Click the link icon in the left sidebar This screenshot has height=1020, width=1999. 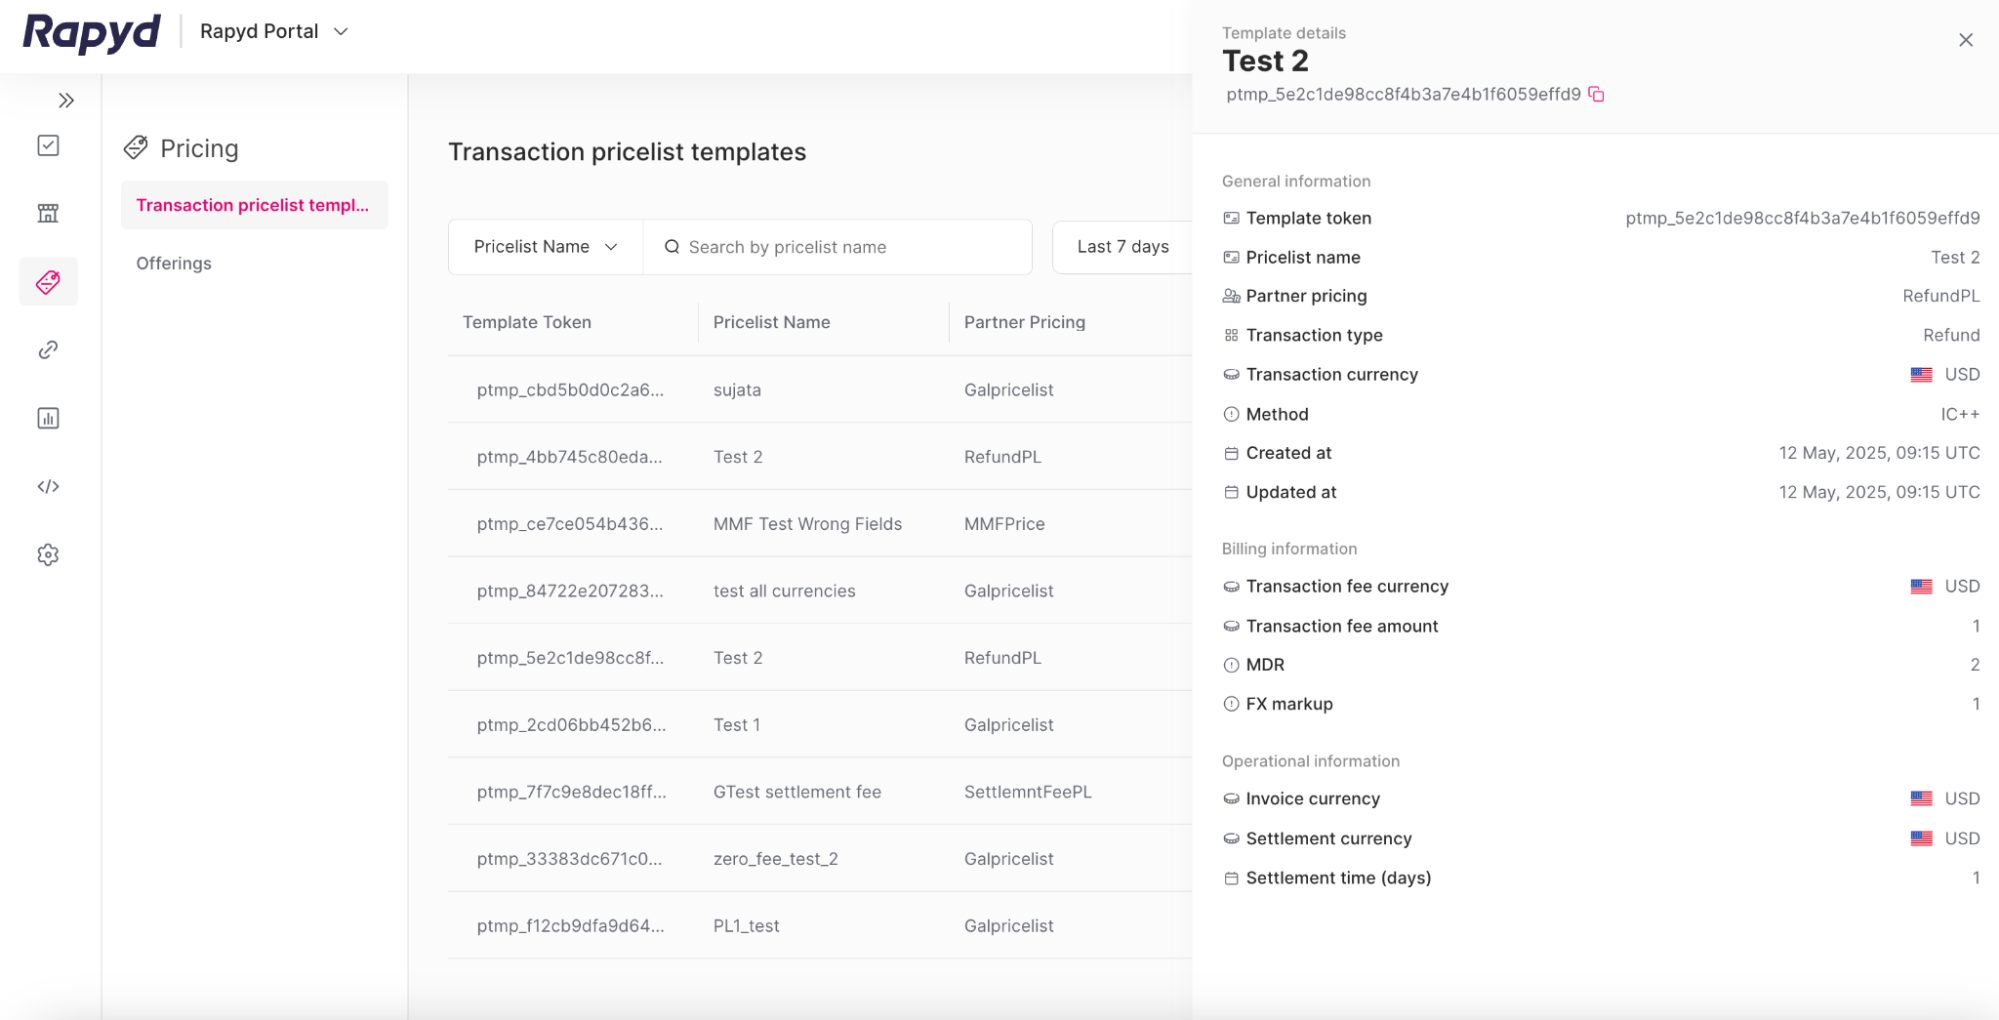tap(47, 349)
